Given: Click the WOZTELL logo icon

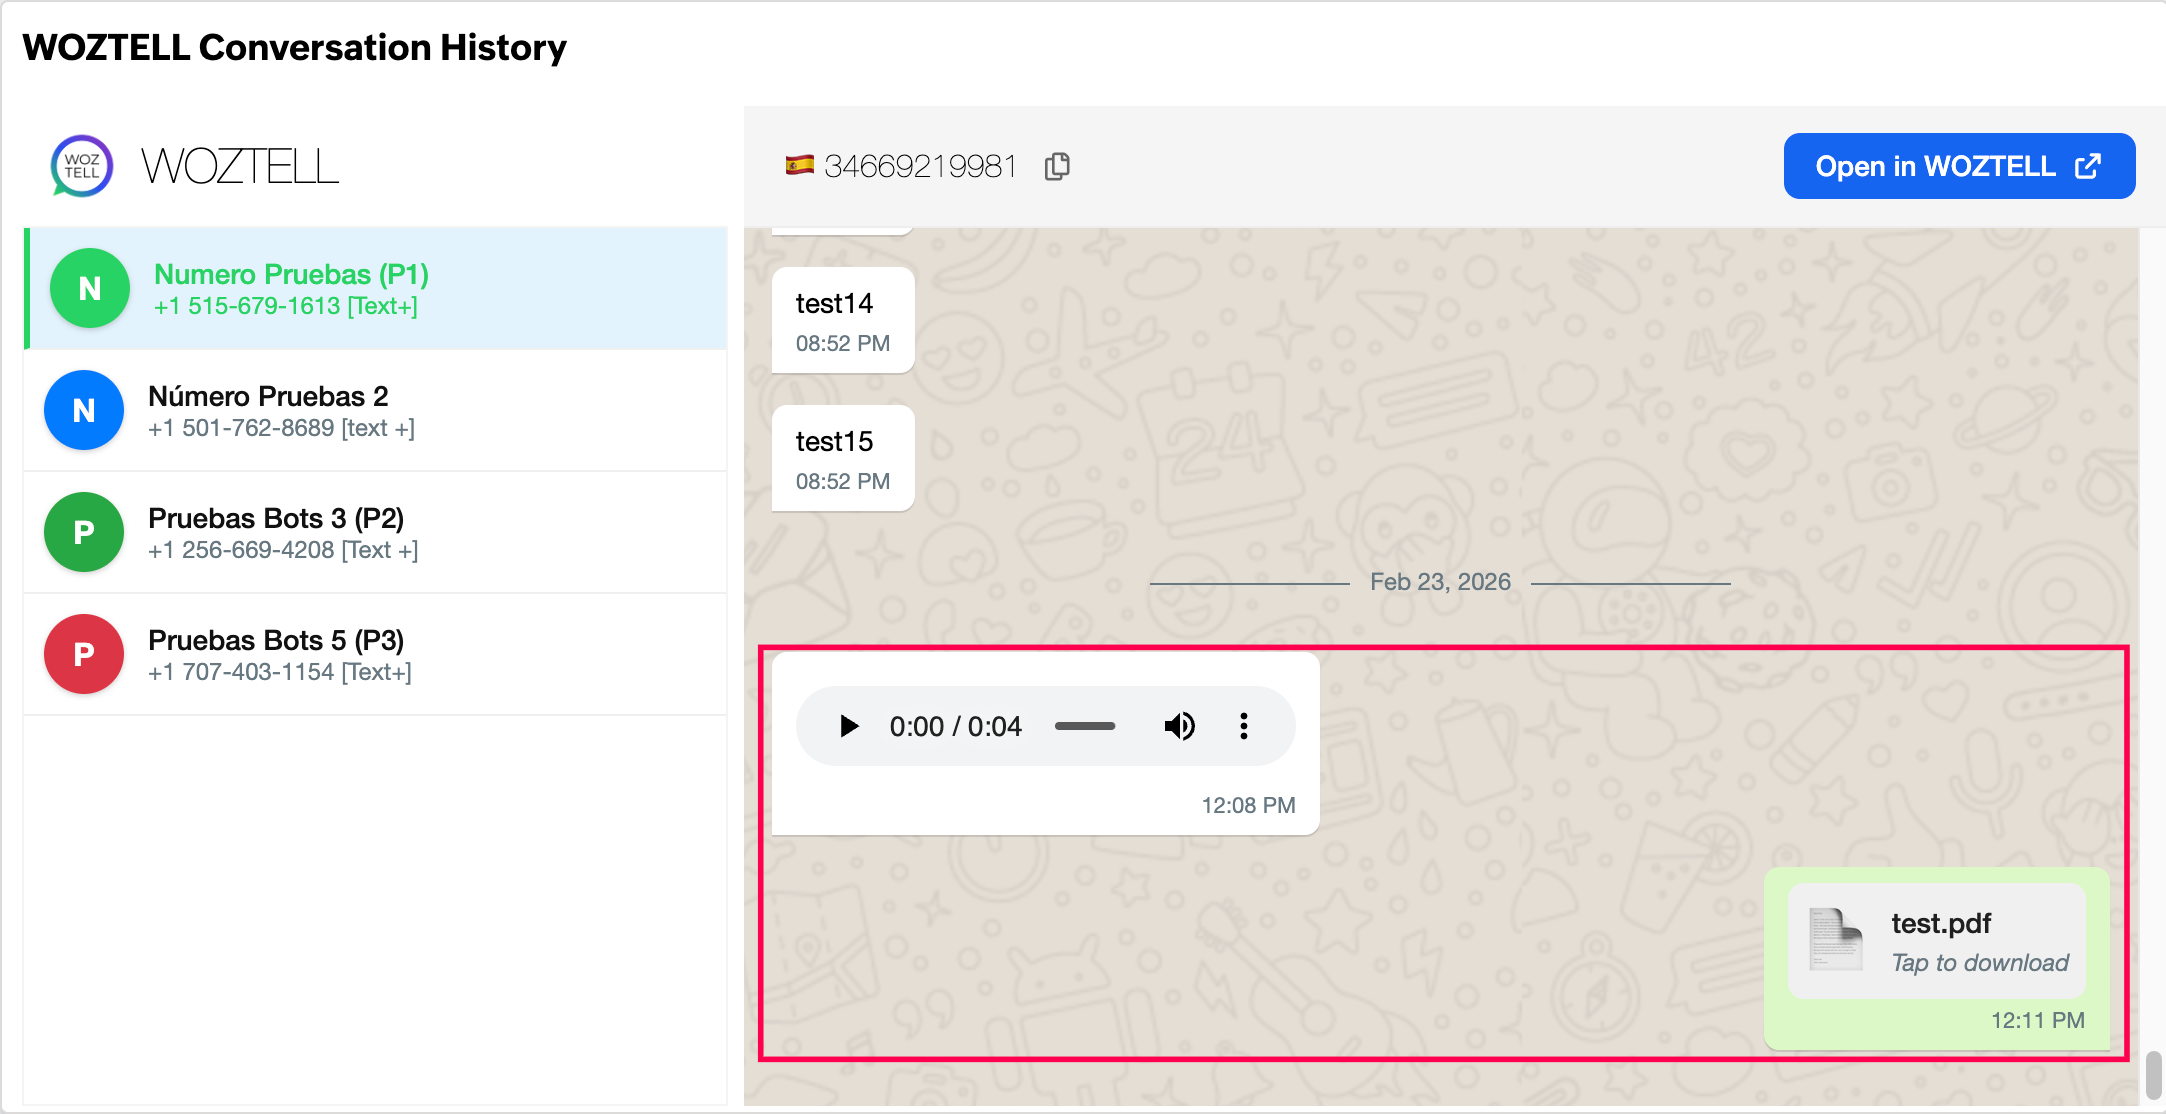Looking at the screenshot, I should click(x=82, y=166).
